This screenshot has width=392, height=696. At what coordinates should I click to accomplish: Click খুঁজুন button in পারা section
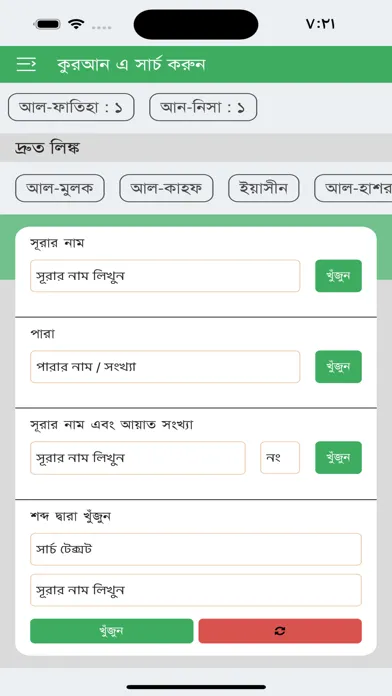point(338,367)
